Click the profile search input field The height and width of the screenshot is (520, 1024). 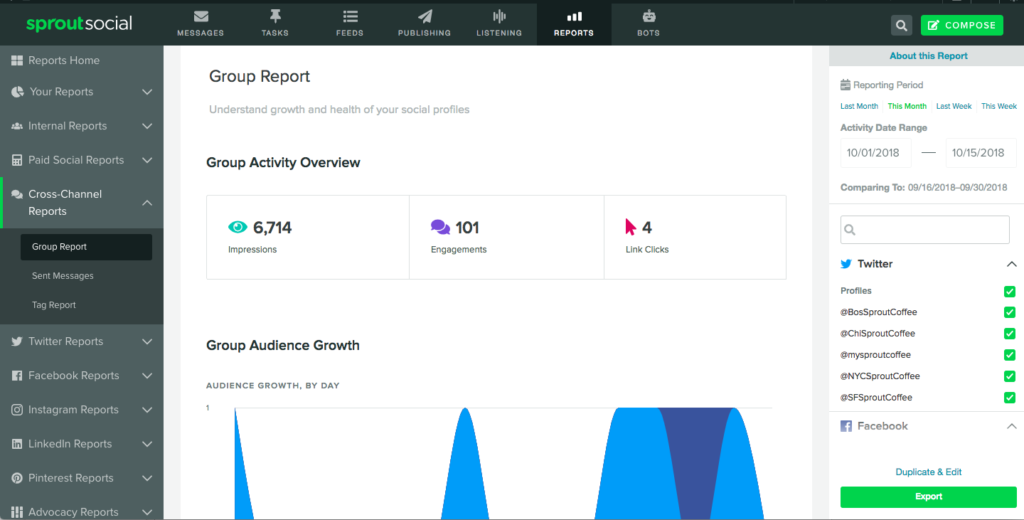tap(925, 230)
